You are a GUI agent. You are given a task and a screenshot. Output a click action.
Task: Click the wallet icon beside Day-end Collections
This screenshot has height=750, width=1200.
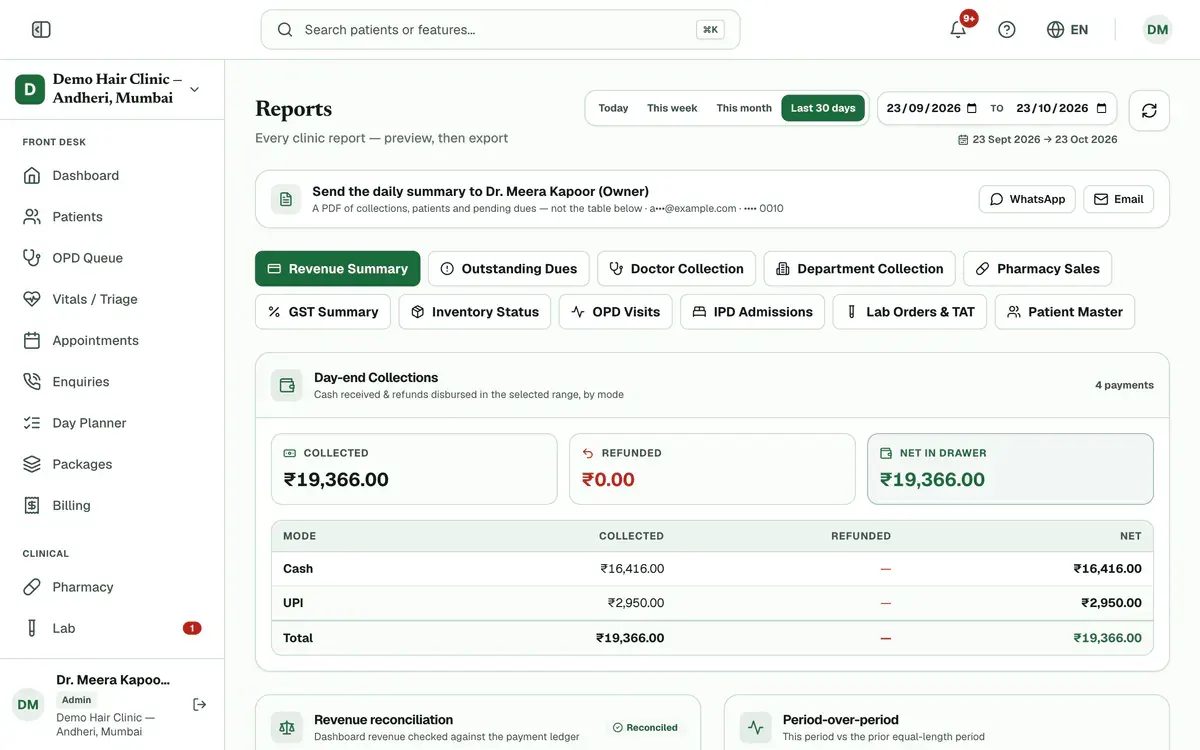287,385
